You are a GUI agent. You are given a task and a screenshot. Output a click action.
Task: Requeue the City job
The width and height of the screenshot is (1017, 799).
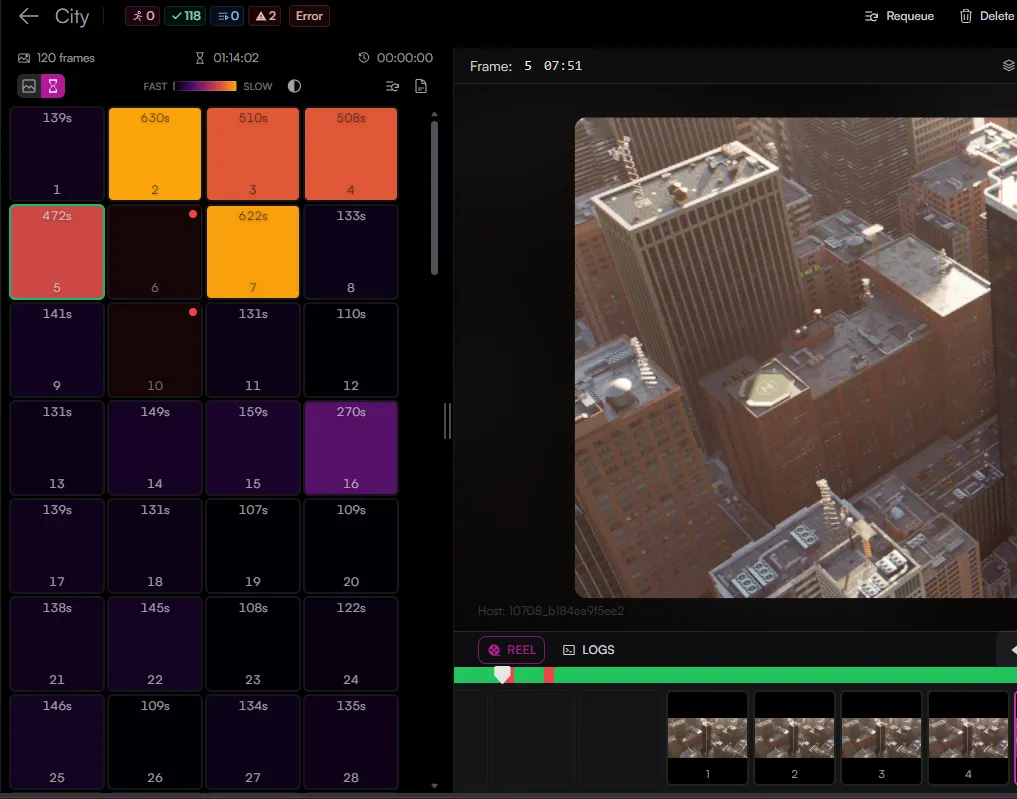[900, 16]
